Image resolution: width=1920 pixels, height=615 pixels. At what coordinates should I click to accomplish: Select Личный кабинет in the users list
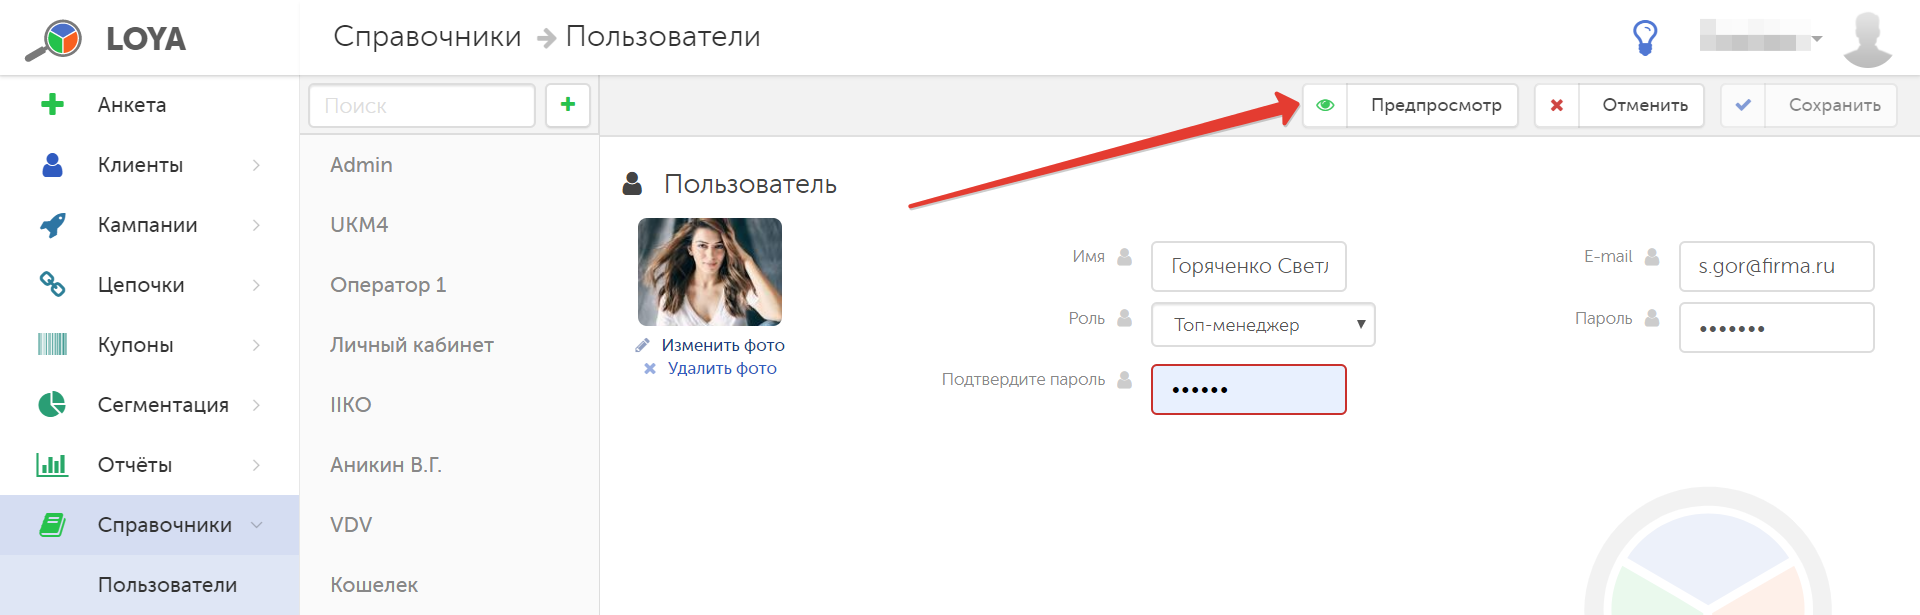(449, 345)
